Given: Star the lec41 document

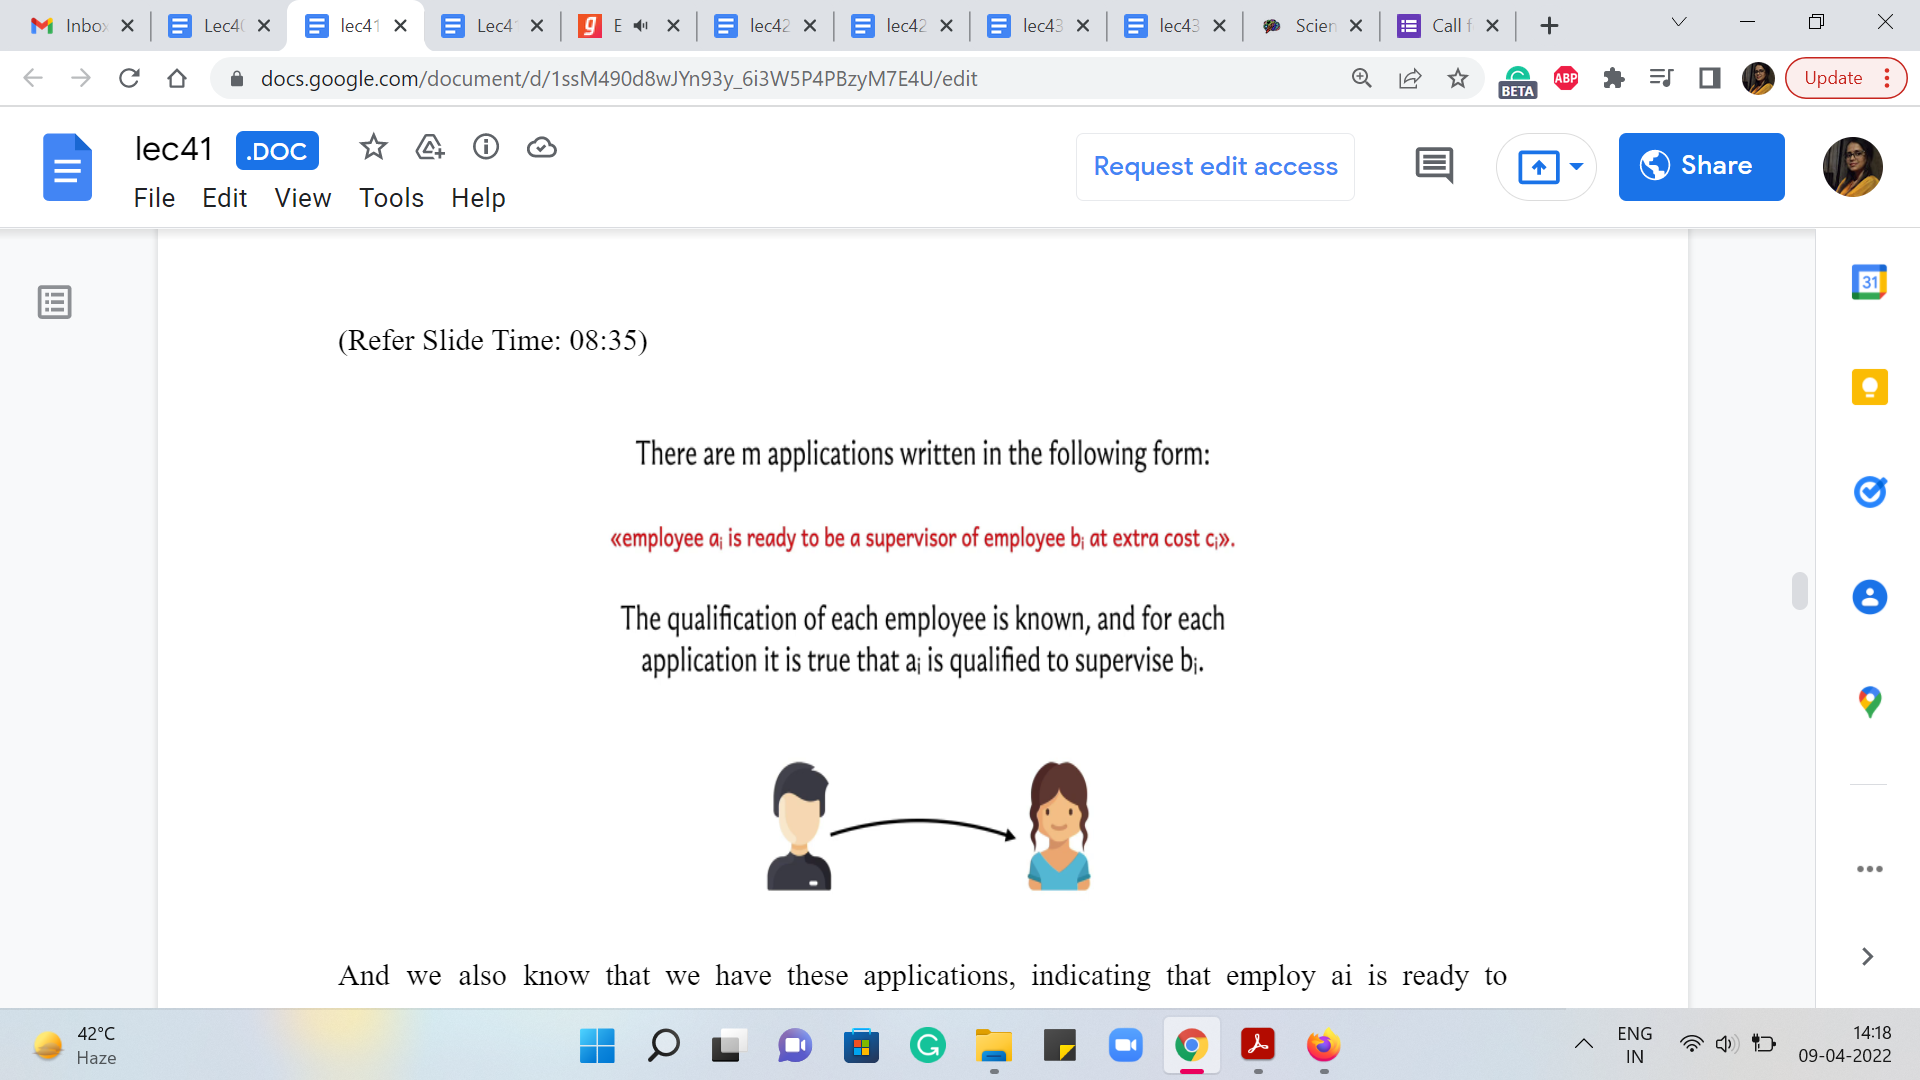Looking at the screenshot, I should pyautogui.click(x=373, y=148).
